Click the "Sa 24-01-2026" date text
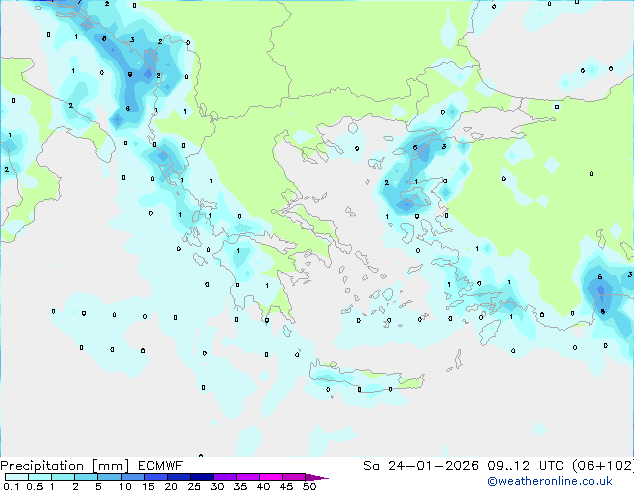Image resolution: width=634 pixels, height=490 pixels. (x=421, y=466)
